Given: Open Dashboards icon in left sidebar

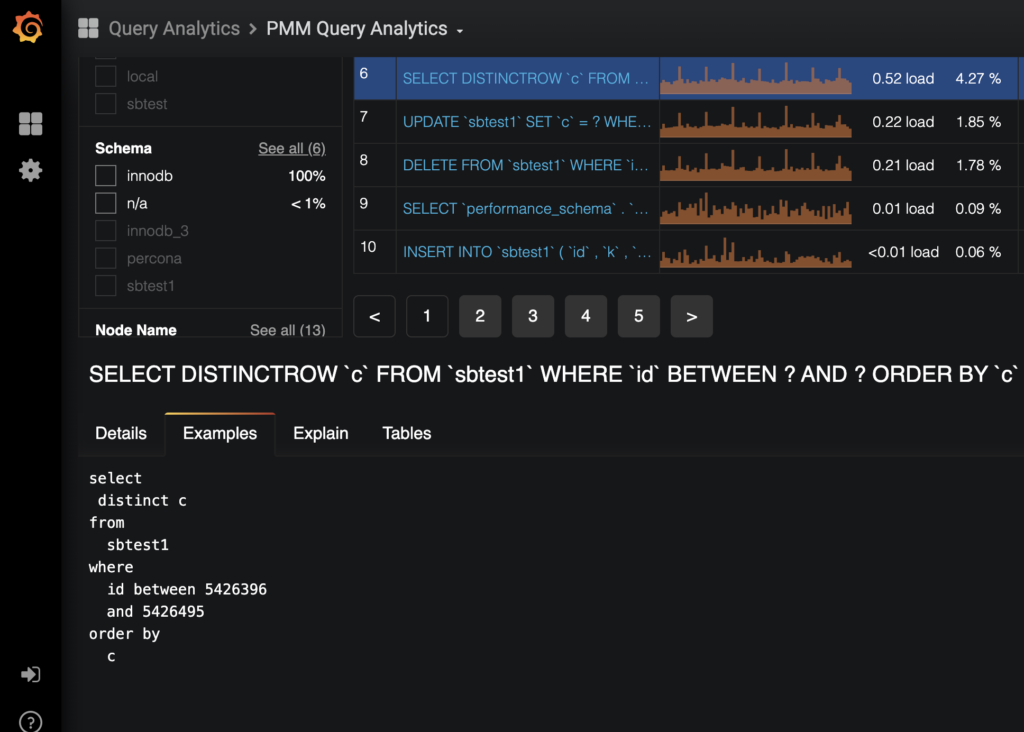Looking at the screenshot, I should pyautogui.click(x=30, y=123).
